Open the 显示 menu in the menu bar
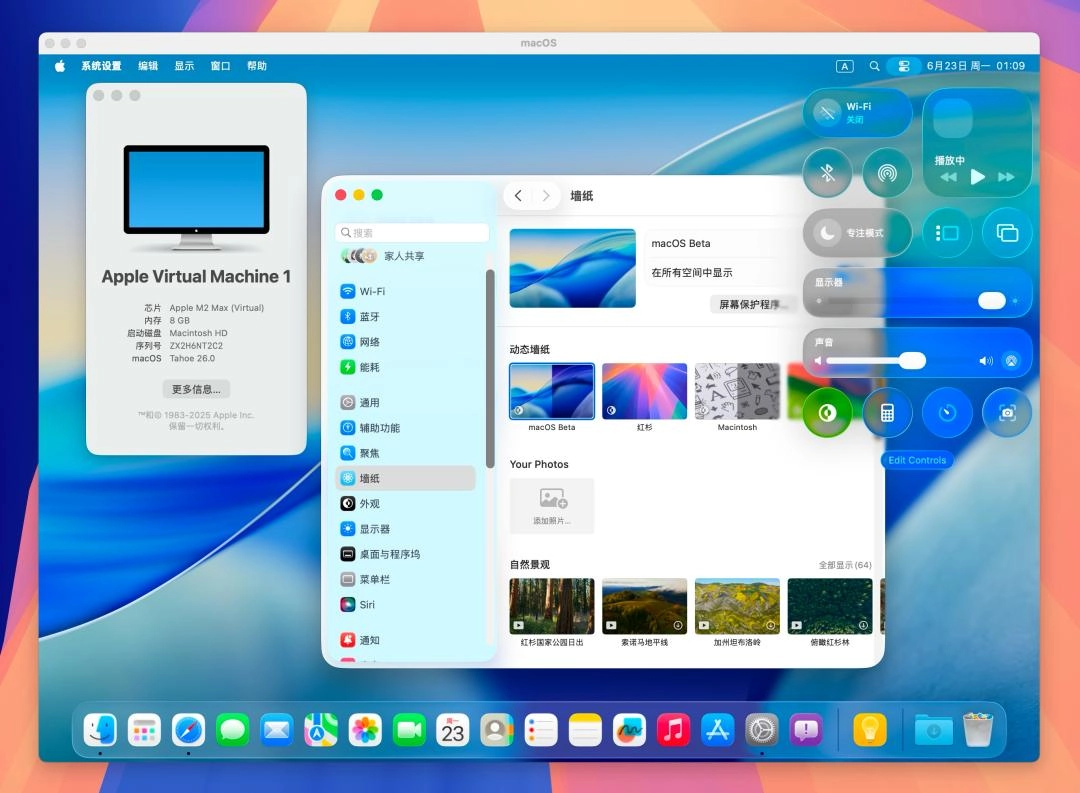This screenshot has height=793, width=1080. point(184,66)
